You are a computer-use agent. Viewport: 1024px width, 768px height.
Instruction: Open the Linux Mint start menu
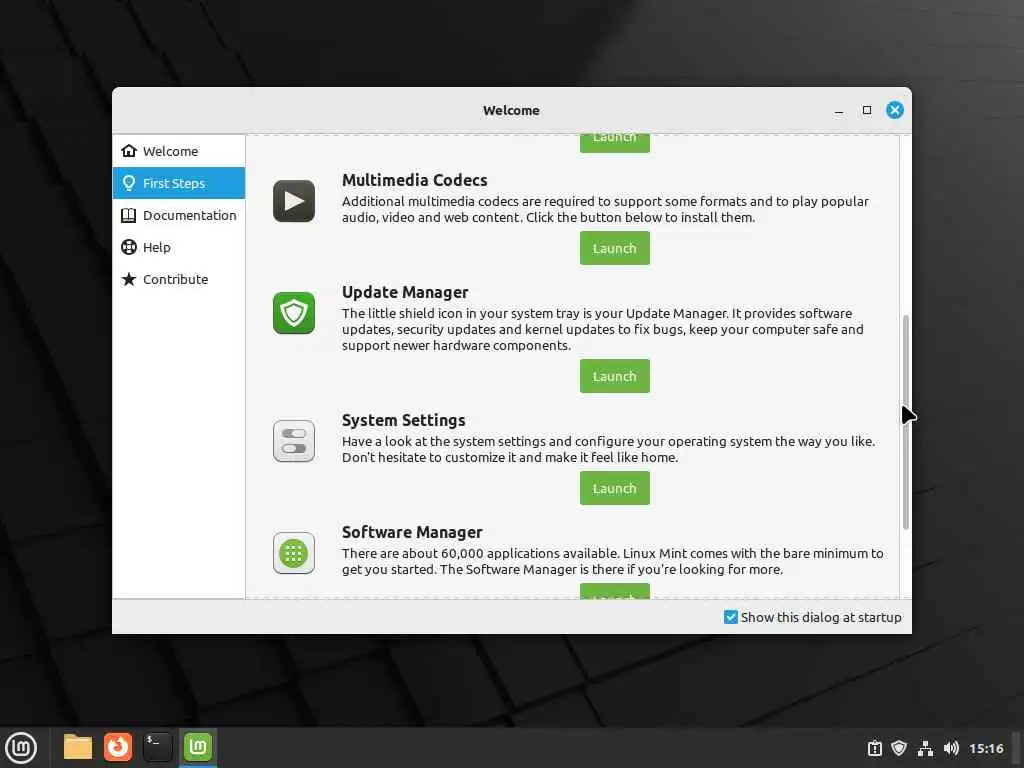point(21,748)
